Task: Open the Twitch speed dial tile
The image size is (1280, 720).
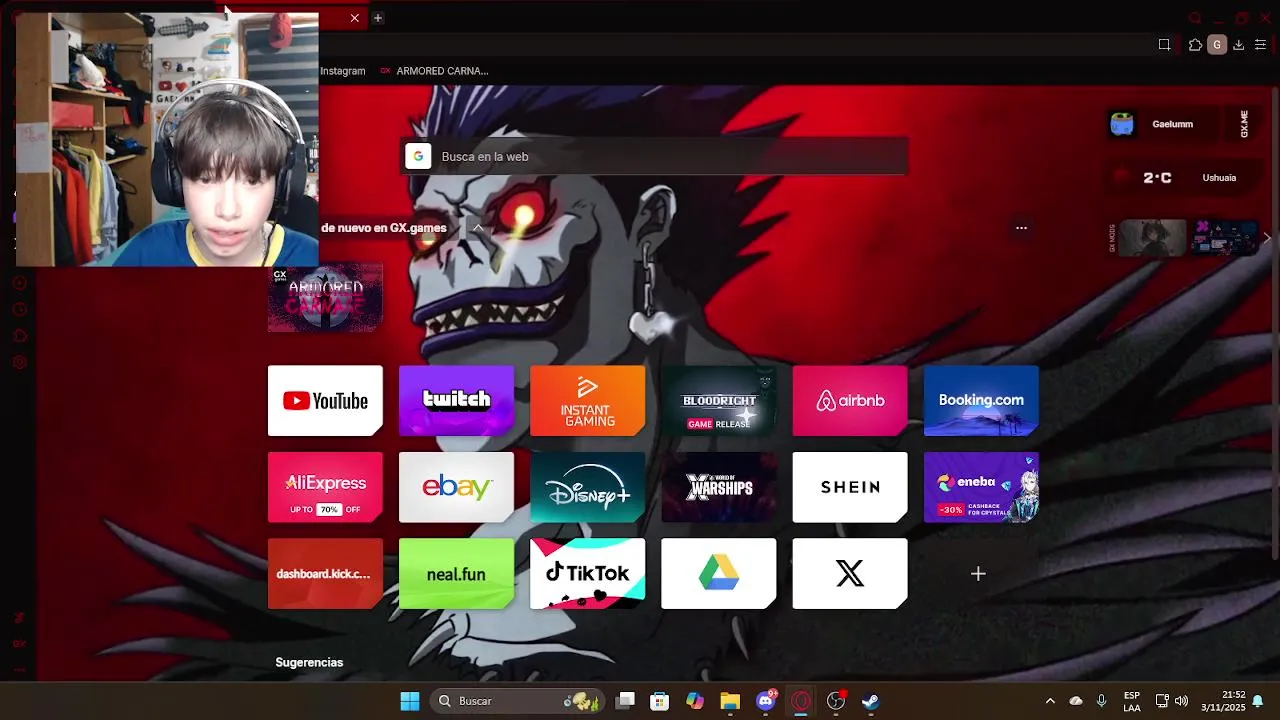Action: (x=456, y=401)
